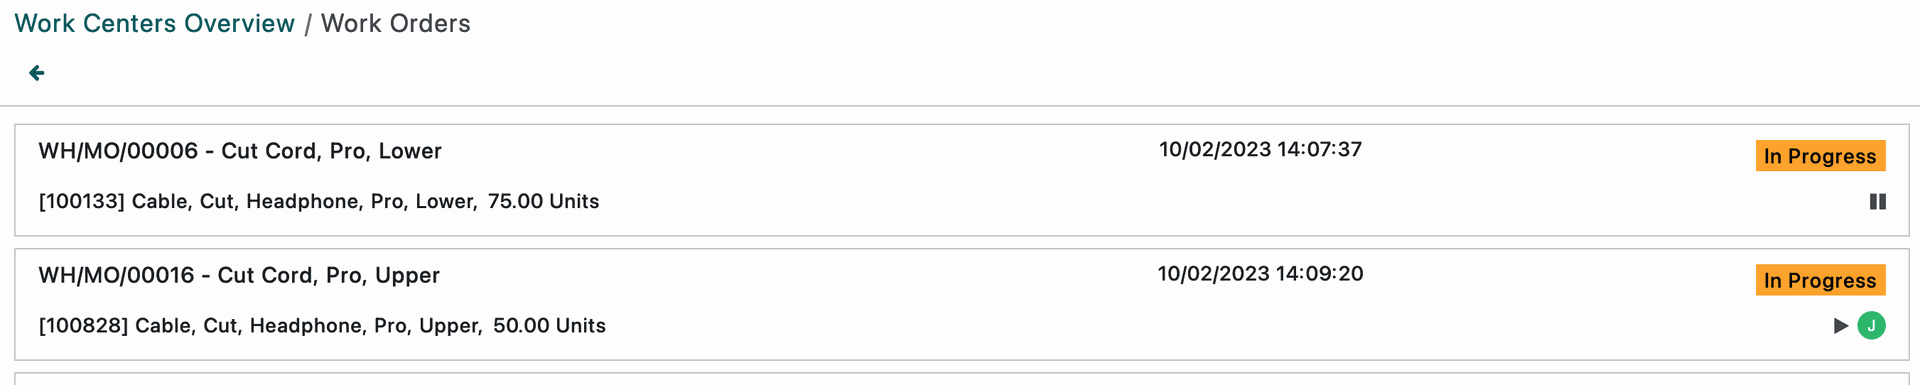Click product [100133] Cable, Cut, Headphone, Pro, Lower
The image size is (1920, 385).
pos(258,202)
